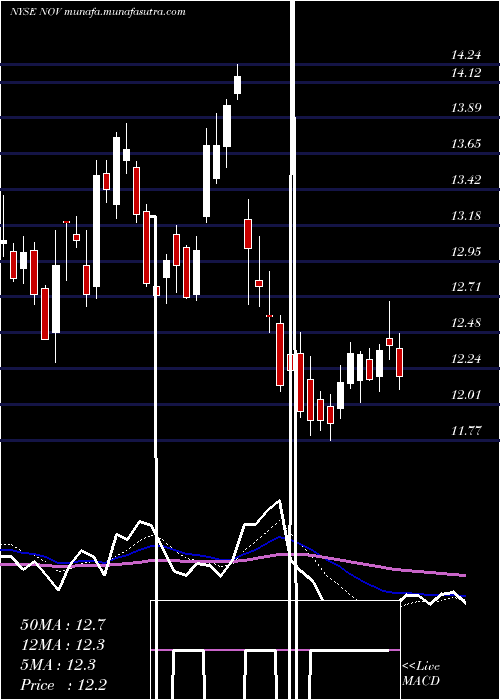500x700 pixels.
Task: Click the 14.24 price level label
Action: tap(466, 55)
